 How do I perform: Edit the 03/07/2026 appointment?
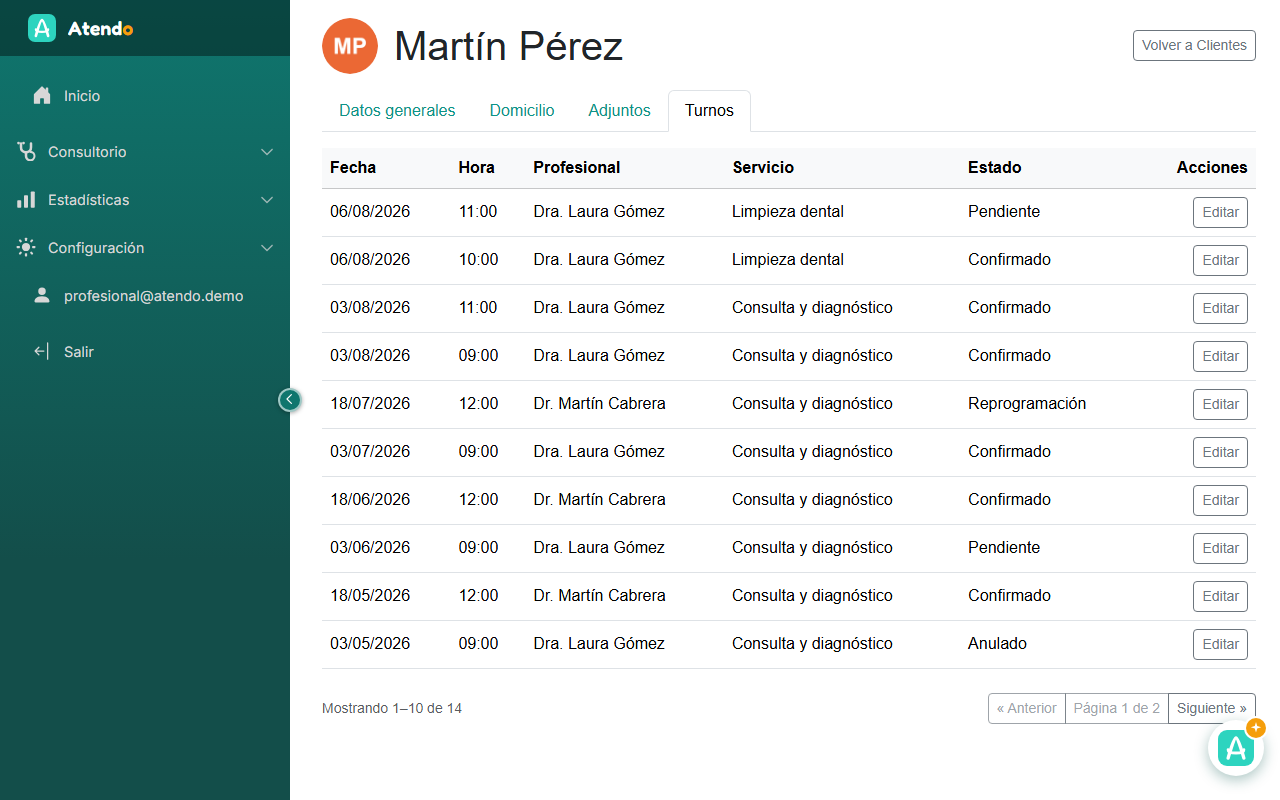[x=1220, y=452]
